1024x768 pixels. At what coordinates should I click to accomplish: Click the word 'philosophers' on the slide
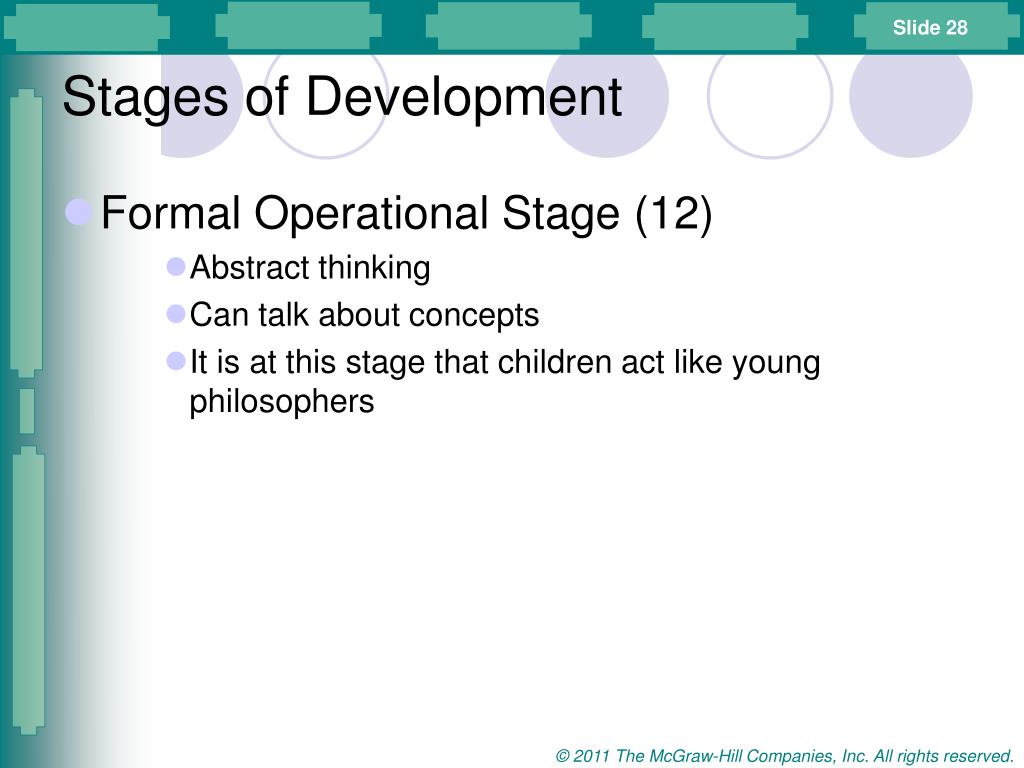[x=281, y=402]
